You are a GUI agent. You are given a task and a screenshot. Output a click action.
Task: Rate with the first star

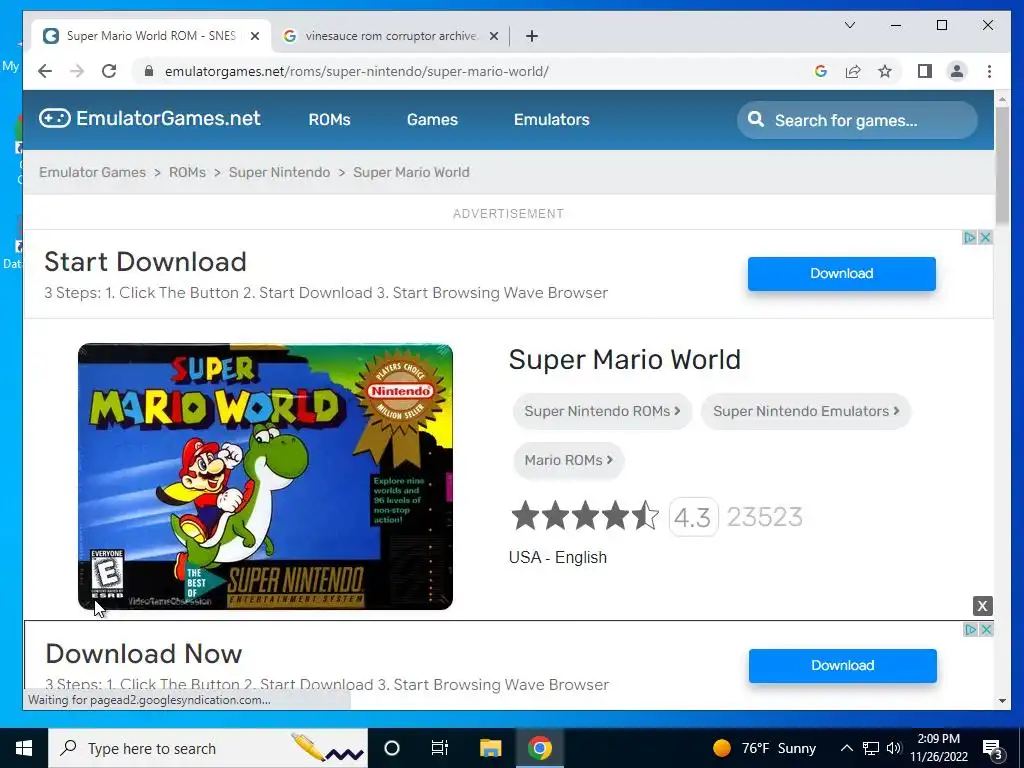(x=525, y=516)
